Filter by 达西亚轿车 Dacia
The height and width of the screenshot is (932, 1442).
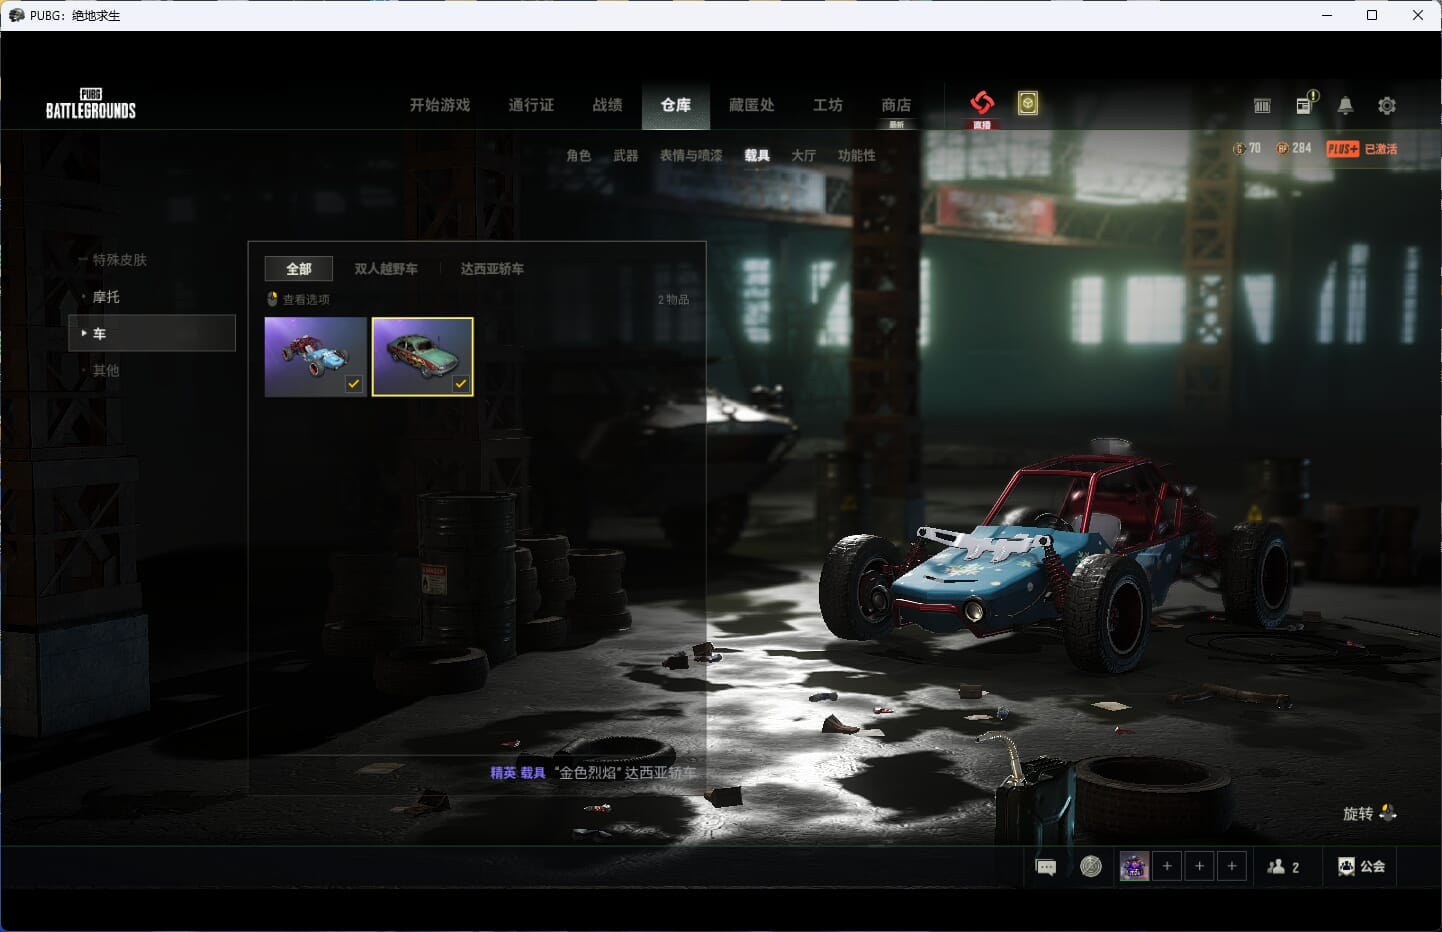492,269
